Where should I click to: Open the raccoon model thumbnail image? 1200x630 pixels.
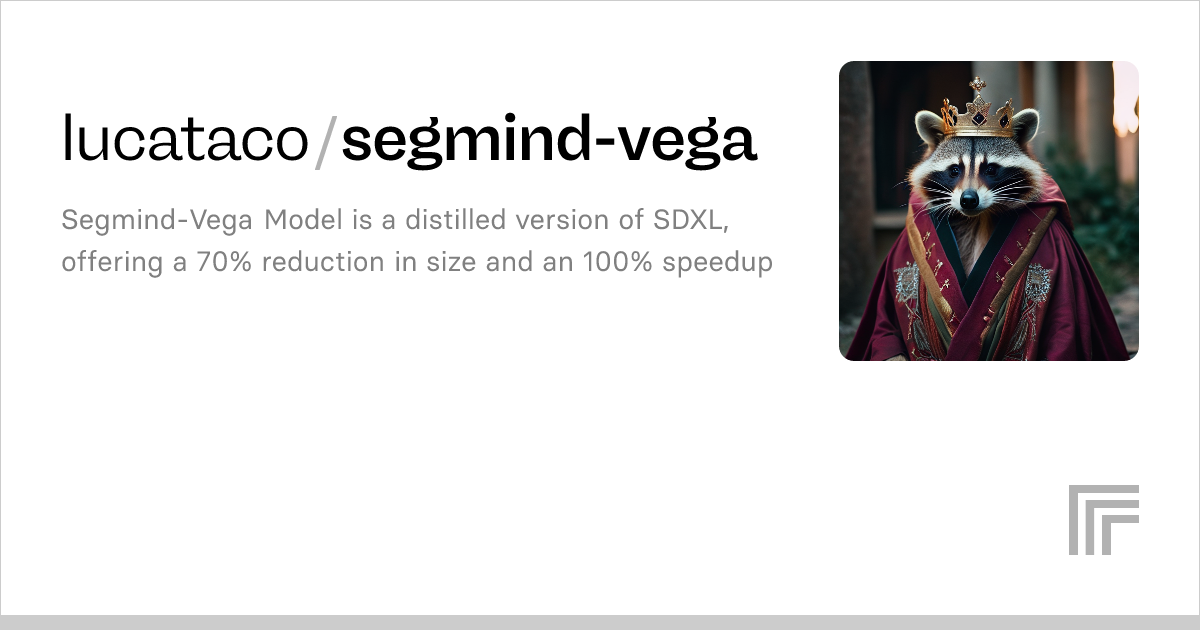[989, 211]
